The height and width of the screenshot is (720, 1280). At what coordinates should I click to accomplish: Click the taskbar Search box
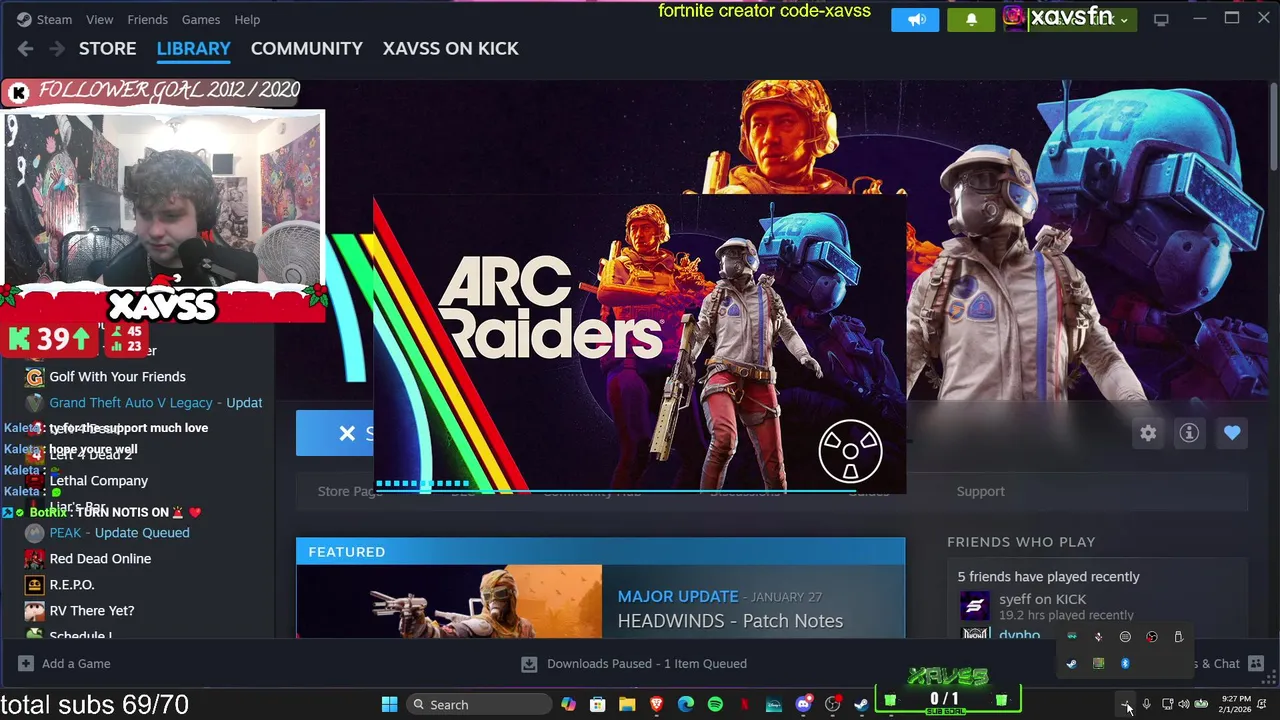pyautogui.click(x=480, y=705)
